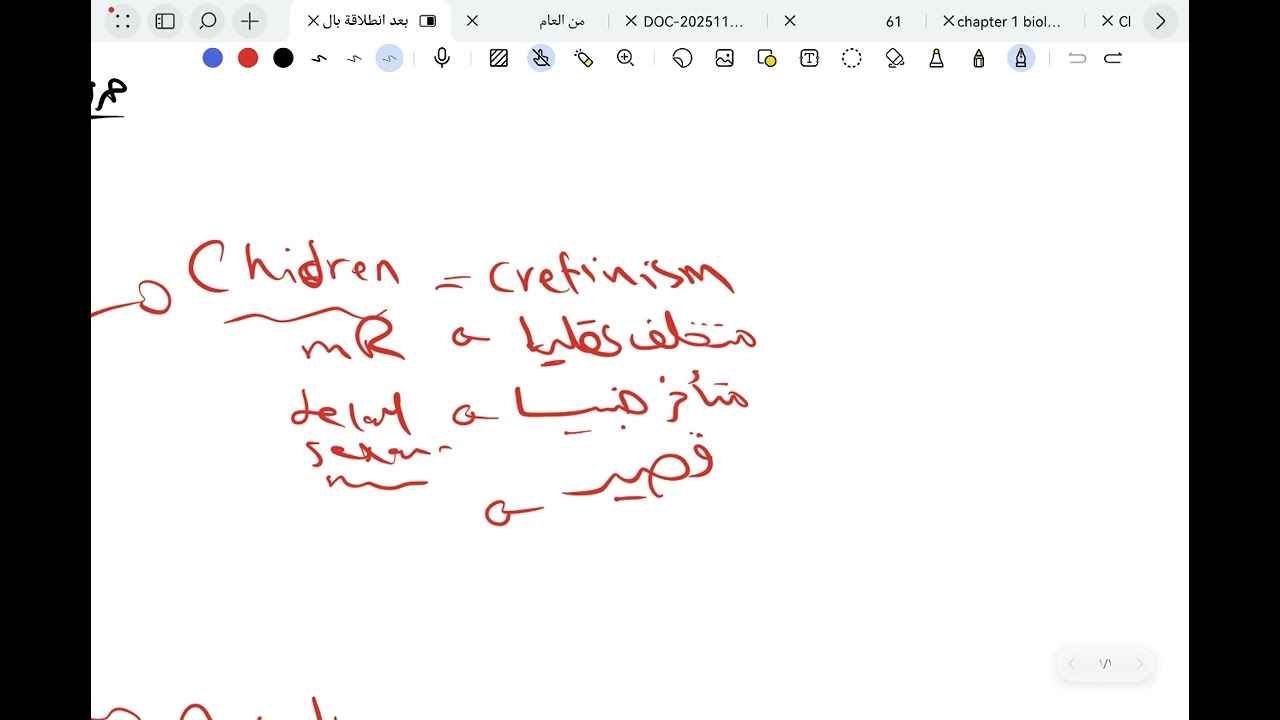Toggle finger touch drawing icon
The image size is (1280, 720).
tap(541, 58)
